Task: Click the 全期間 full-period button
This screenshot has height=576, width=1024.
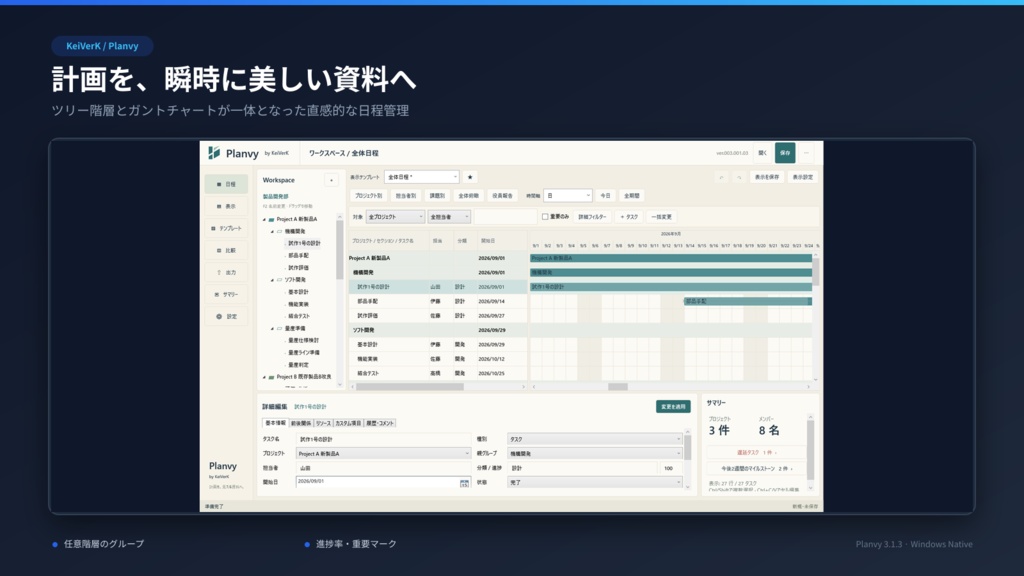Action: click(632, 195)
